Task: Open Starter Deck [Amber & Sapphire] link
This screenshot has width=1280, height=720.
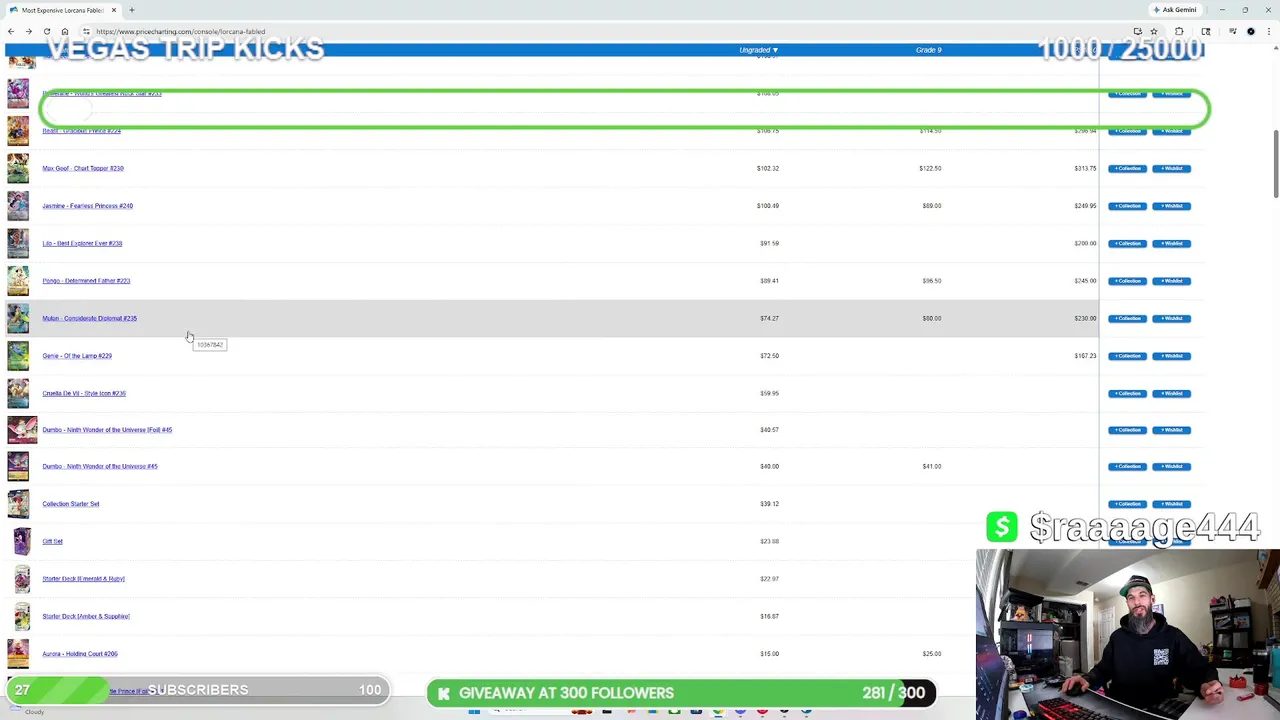Action: [x=86, y=616]
